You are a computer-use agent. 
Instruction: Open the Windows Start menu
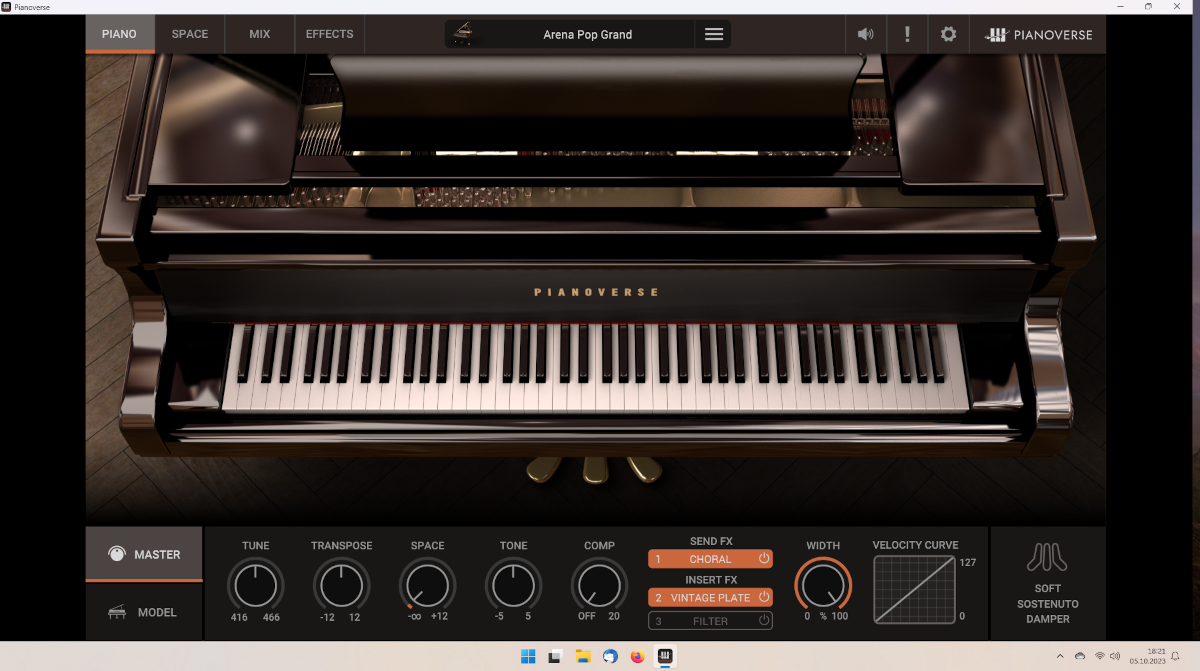[x=527, y=657]
